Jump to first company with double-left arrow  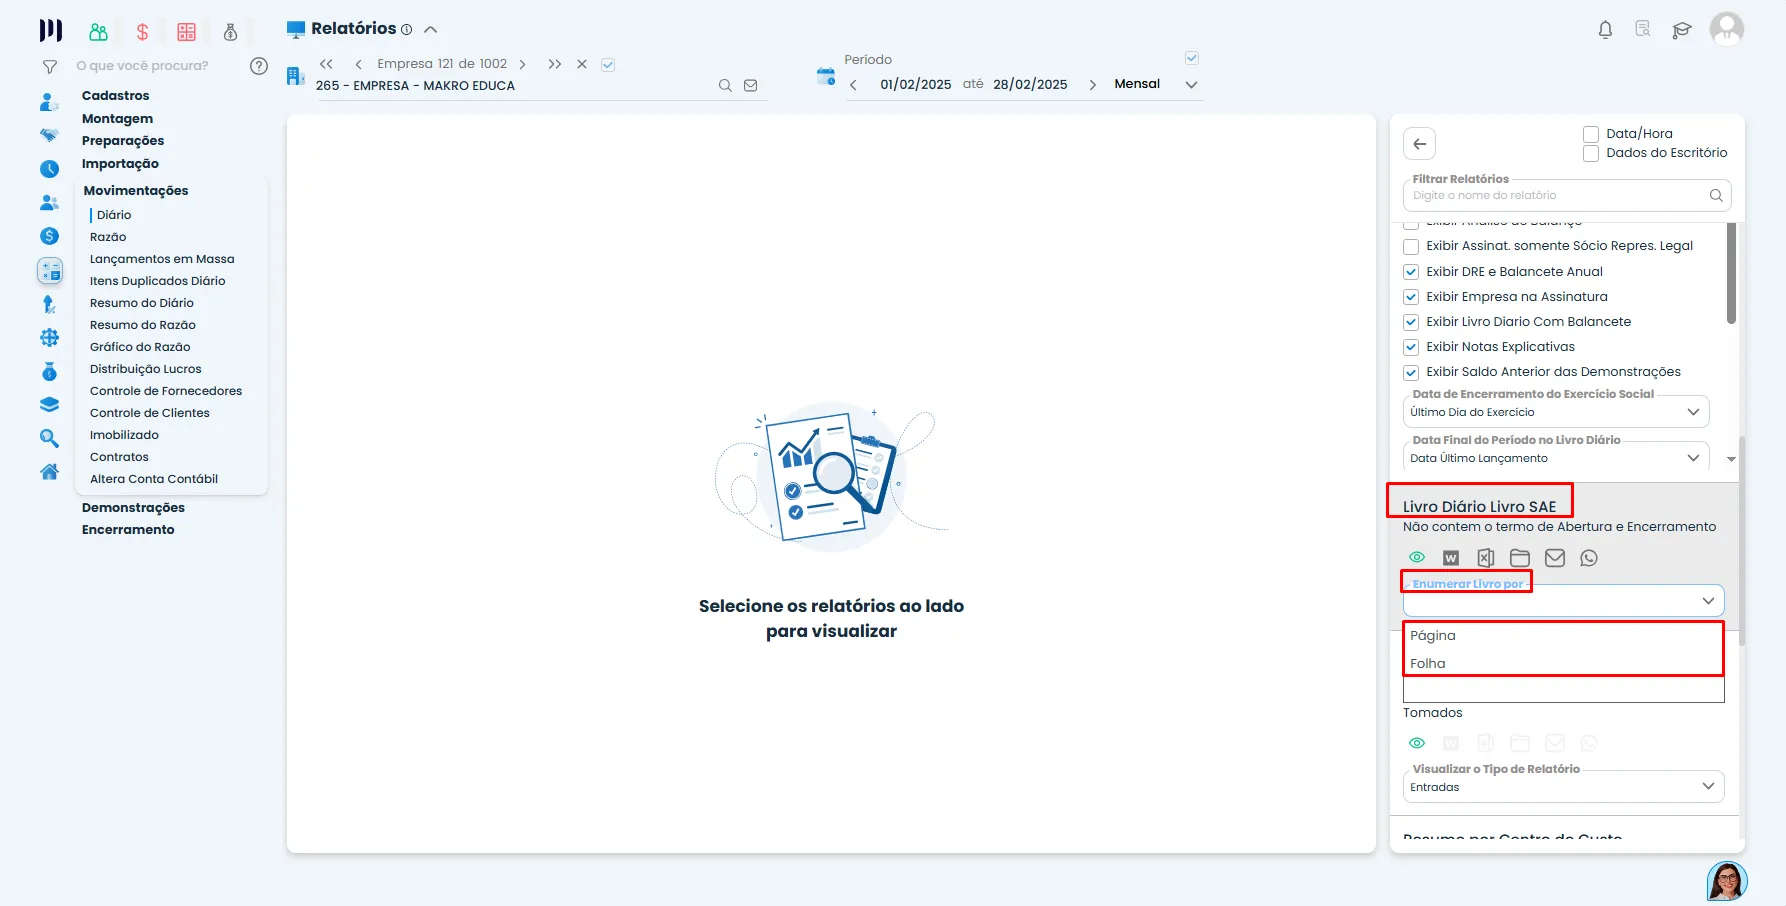(x=326, y=64)
